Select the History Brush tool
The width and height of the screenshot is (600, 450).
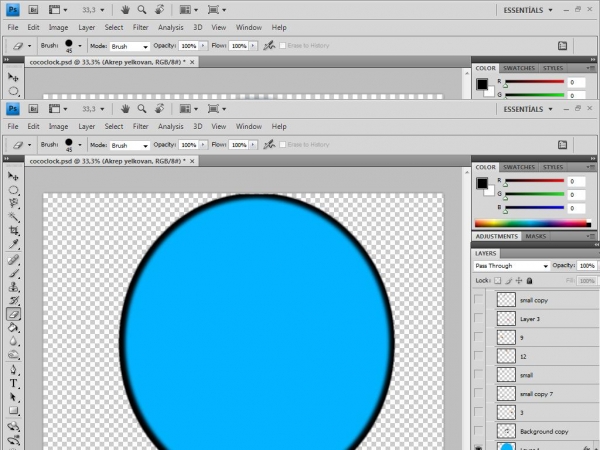[x=13, y=300]
